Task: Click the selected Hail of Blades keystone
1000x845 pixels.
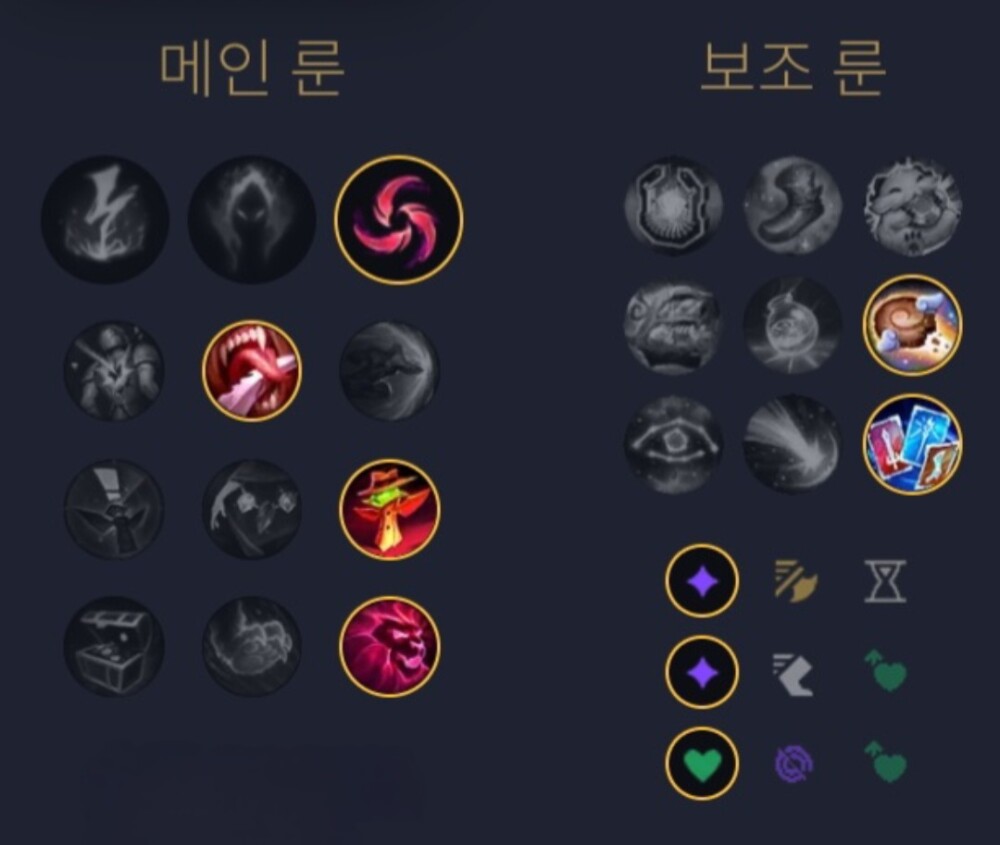Action: point(399,220)
